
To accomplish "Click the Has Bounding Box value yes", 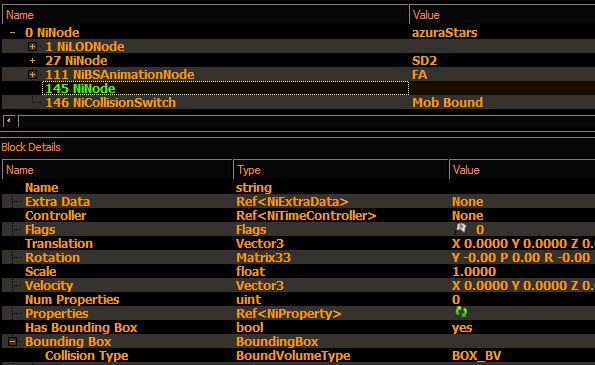I will pos(462,328).
